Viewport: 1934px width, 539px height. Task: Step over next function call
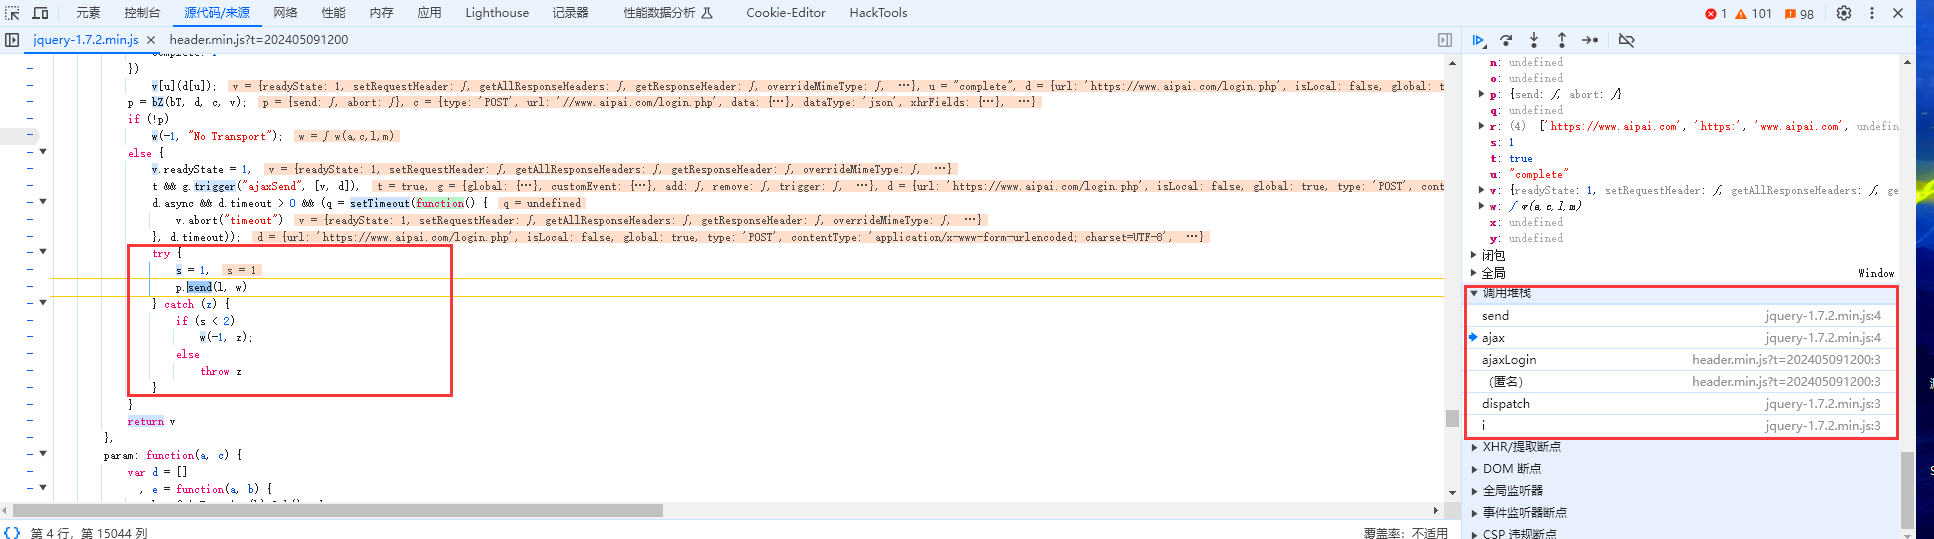[1506, 40]
